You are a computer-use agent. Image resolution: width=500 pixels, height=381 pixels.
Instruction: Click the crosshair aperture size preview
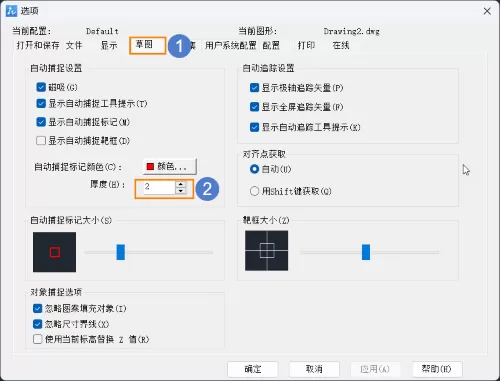click(267, 251)
